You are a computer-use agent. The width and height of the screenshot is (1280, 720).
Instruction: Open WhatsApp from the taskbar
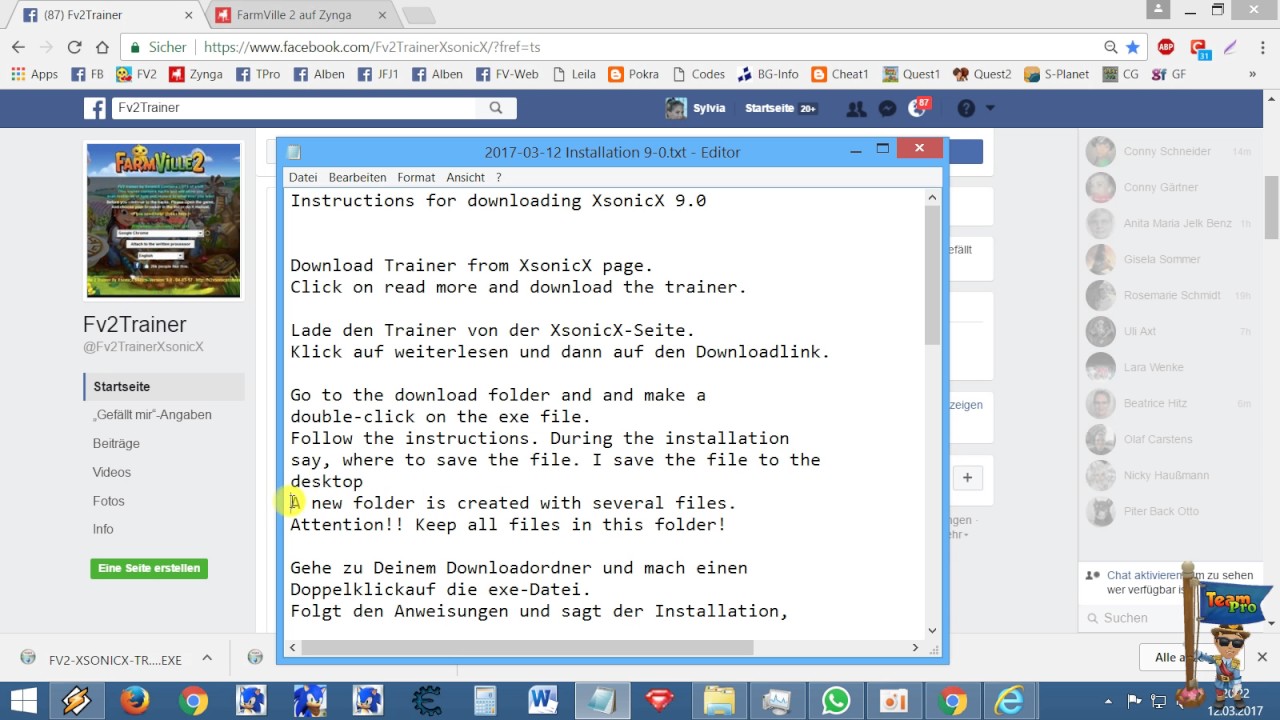tap(835, 701)
